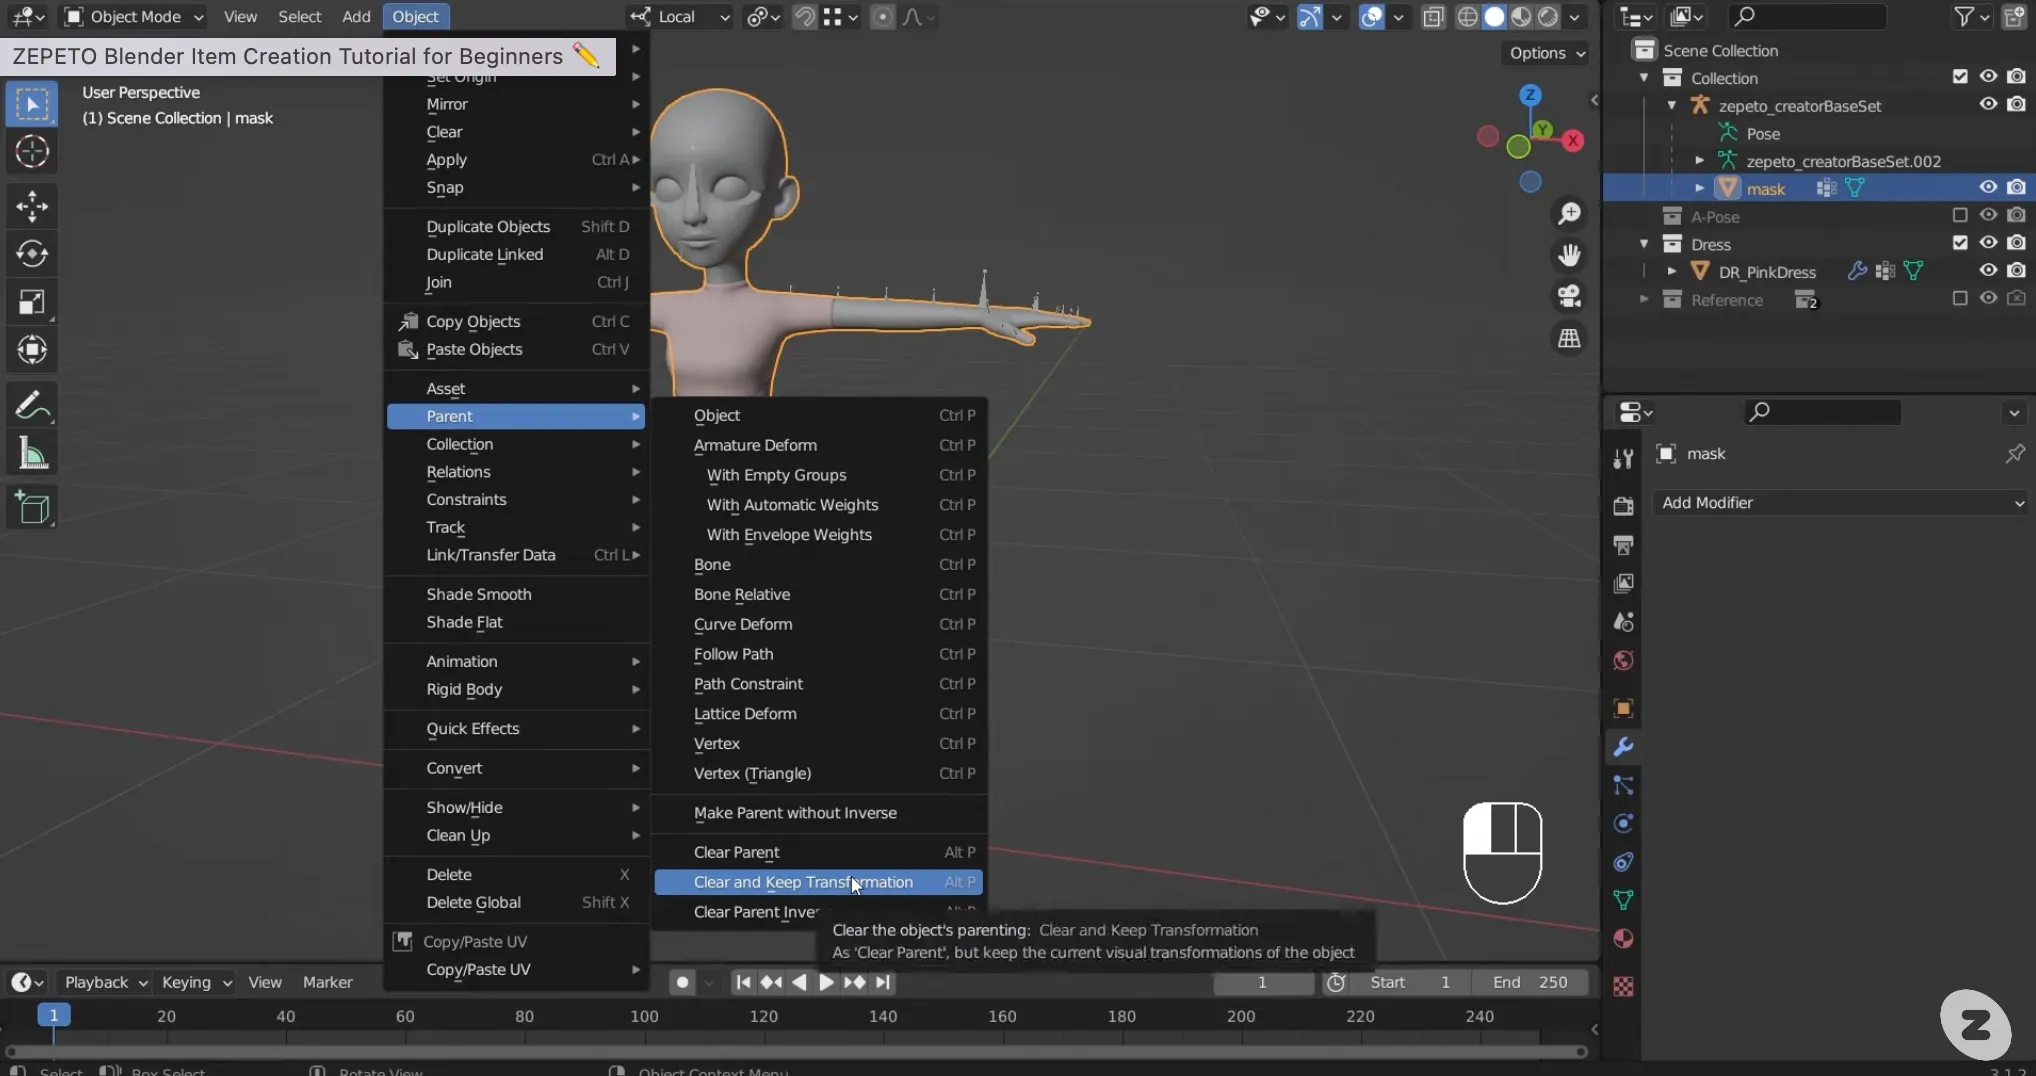This screenshot has width=2036, height=1076.
Task: Uncheck the Collection exclude checkbox
Action: click(x=1960, y=77)
